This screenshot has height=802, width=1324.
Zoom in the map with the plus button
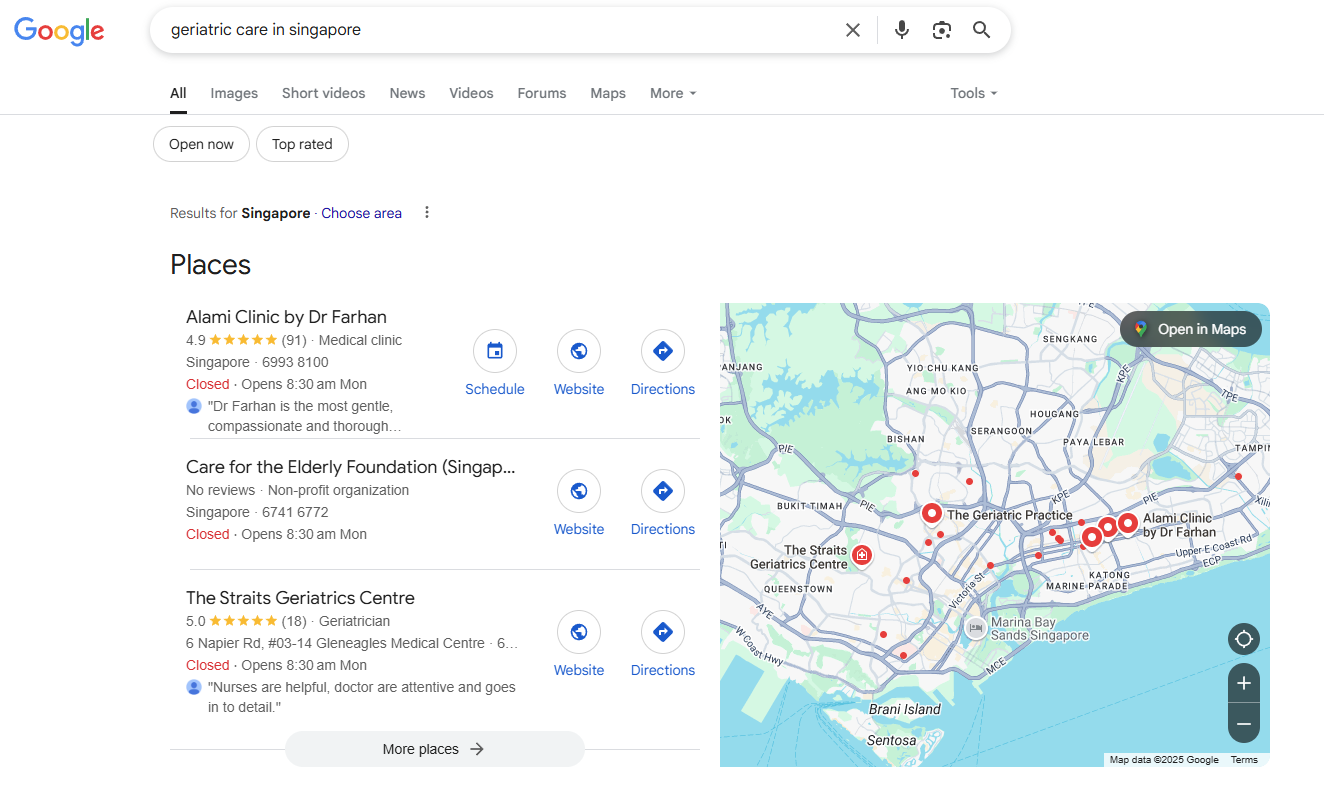pos(1244,683)
